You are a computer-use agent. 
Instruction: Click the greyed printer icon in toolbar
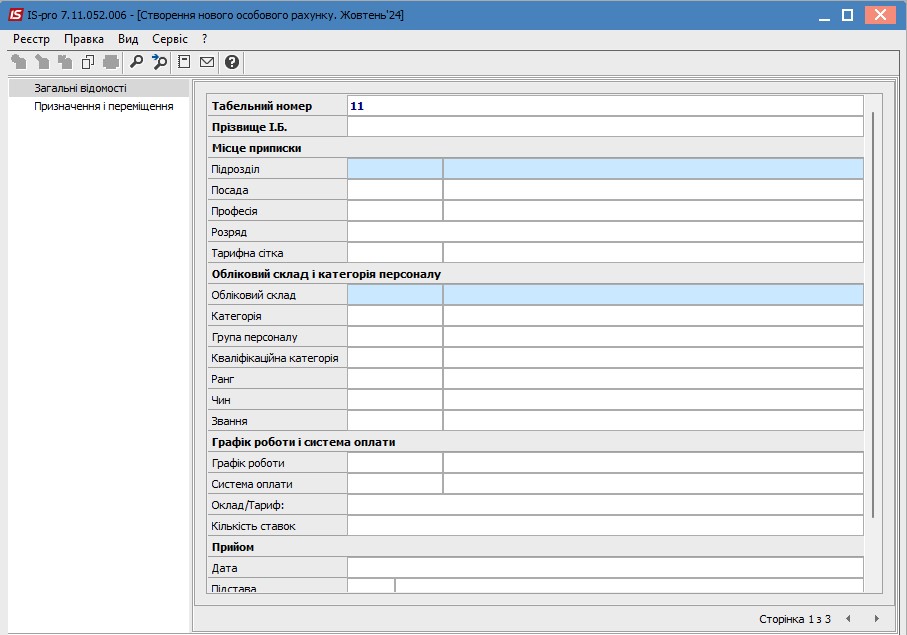[x=110, y=62]
